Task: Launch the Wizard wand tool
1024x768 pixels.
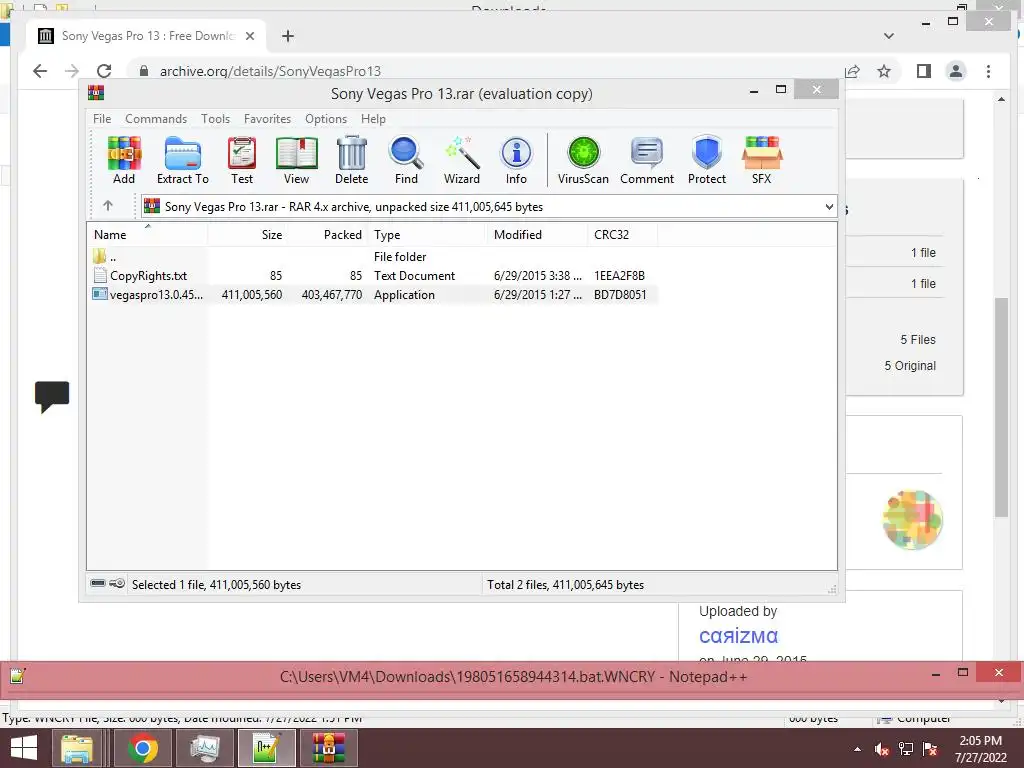Action: (462, 160)
